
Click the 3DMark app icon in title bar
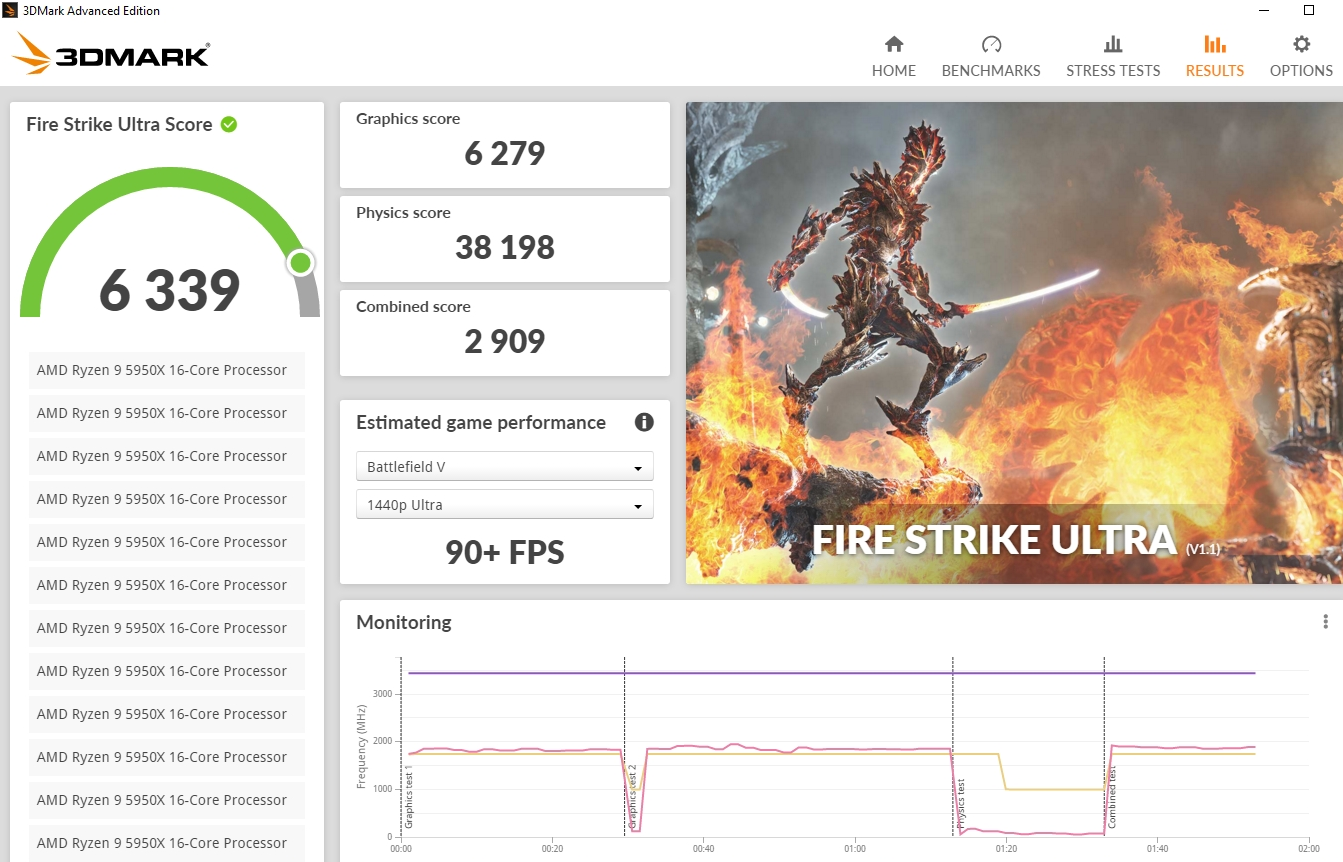(9, 10)
